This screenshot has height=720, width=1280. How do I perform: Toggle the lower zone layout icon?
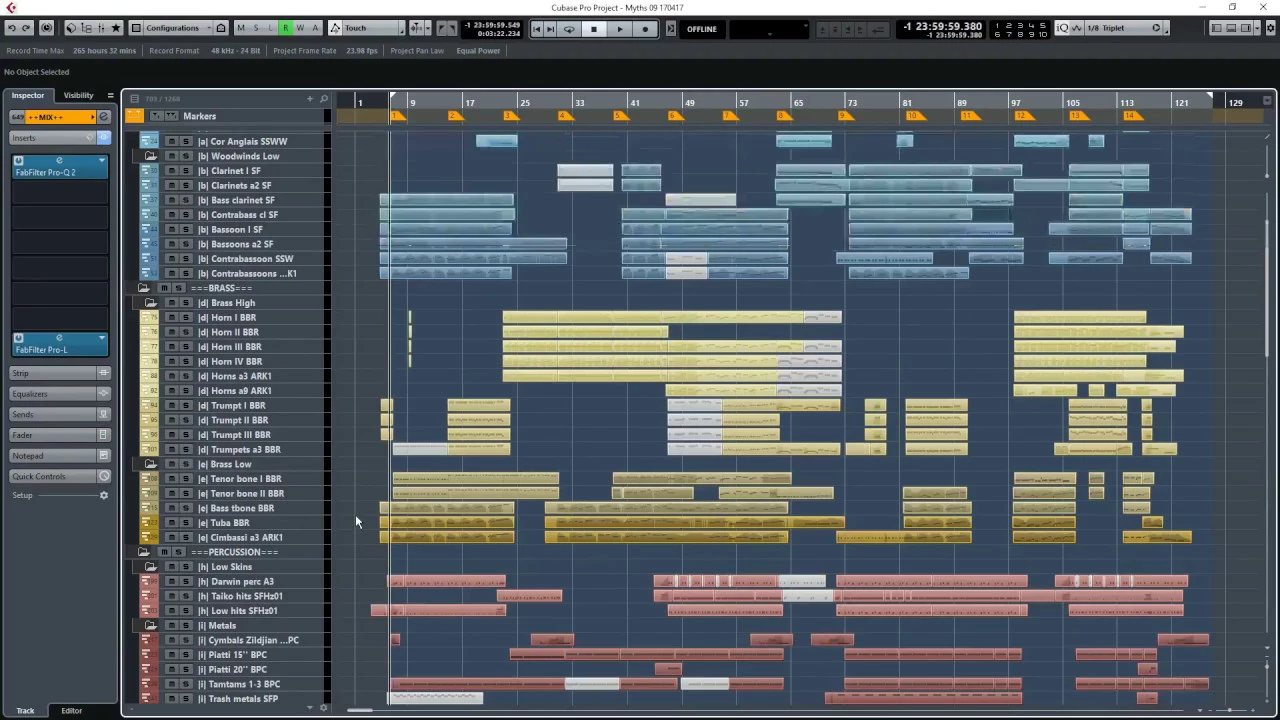coord(1232,28)
